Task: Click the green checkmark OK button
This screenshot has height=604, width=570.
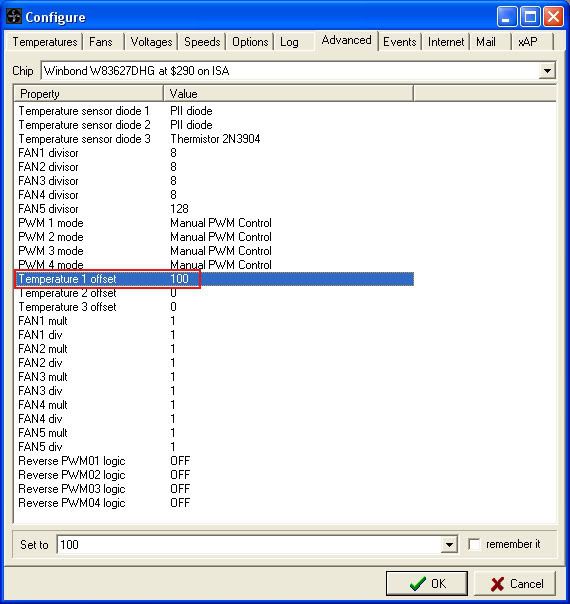Action: point(427,584)
